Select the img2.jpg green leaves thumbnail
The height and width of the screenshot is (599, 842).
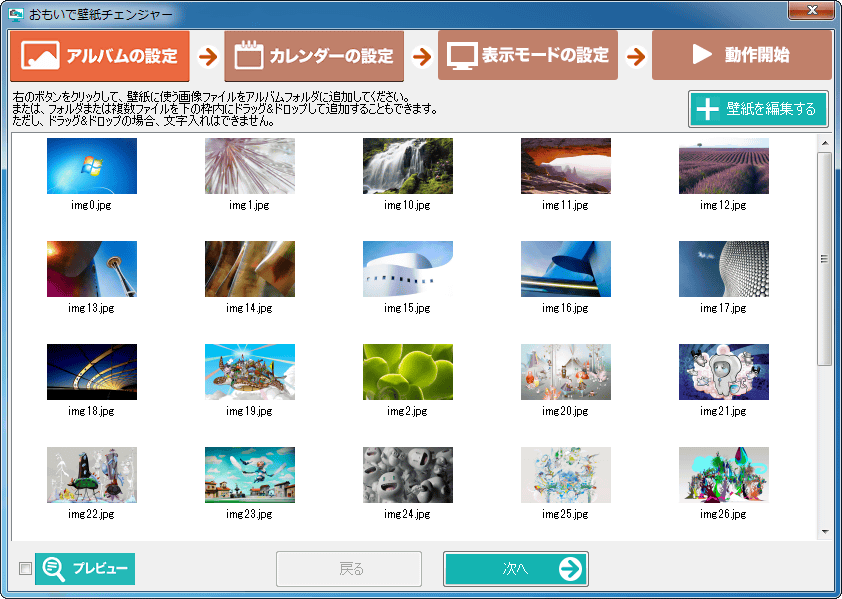pyautogui.click(x=408, y=372)
